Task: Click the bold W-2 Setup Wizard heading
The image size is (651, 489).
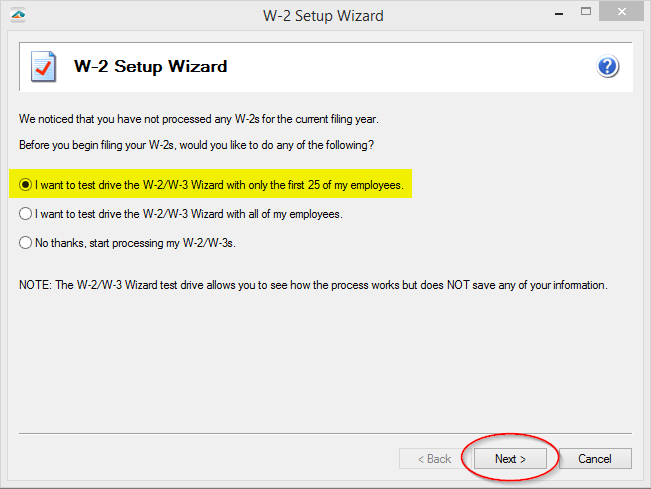Action: [x=151, y=66]
